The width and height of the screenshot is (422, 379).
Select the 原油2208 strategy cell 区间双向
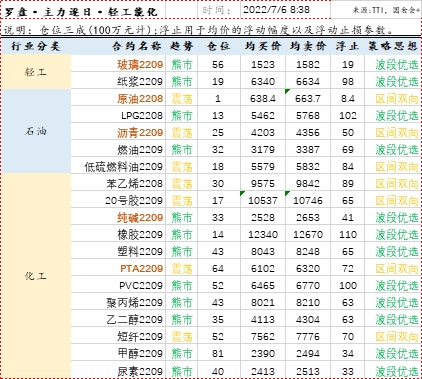pyautogui.click(x=393, y=98)
